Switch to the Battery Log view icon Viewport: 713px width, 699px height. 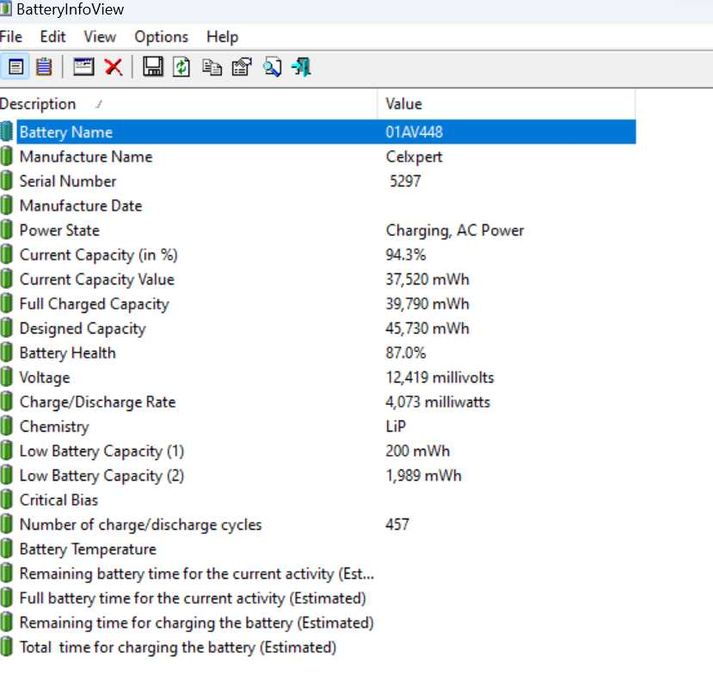[44, 67]
